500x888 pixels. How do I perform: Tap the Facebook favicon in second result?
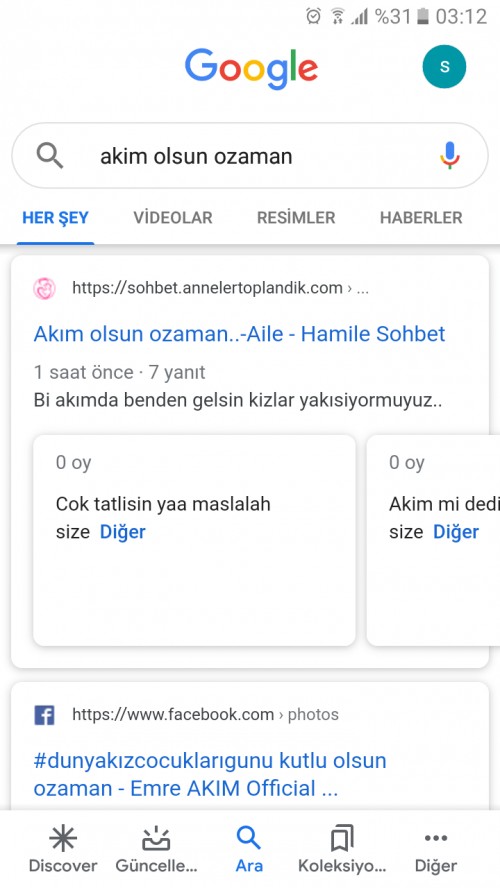(x=44, y=715)
